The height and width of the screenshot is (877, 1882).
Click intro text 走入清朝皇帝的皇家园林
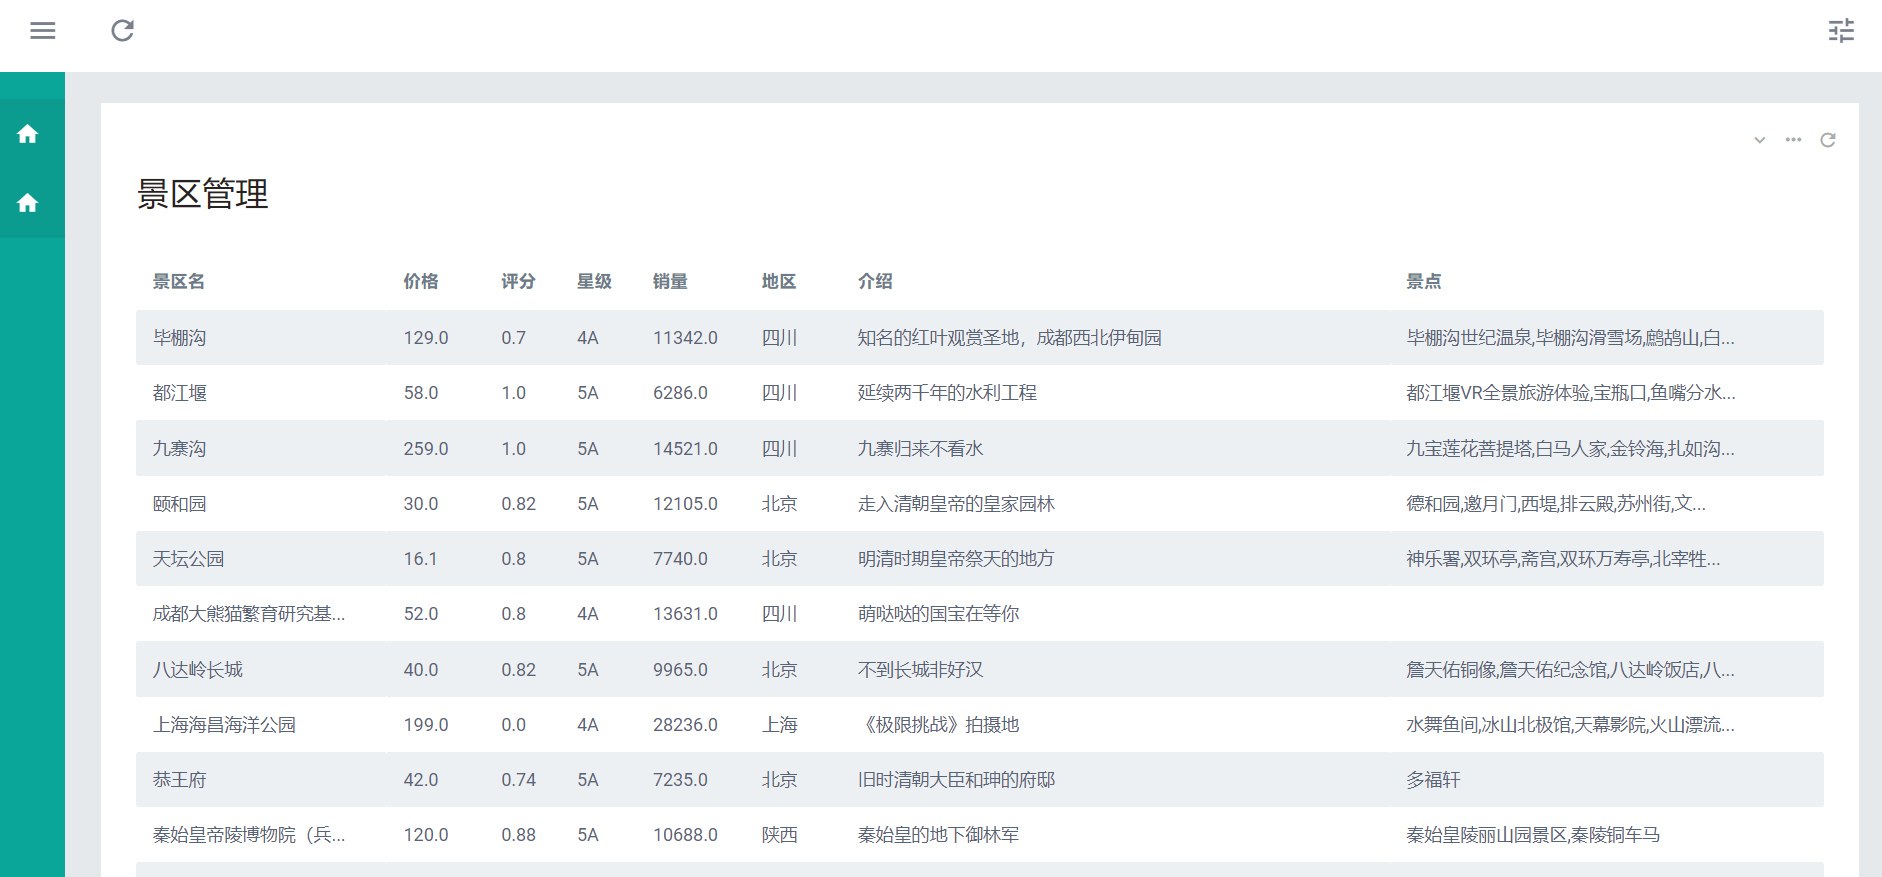click(x=956, y=504)
